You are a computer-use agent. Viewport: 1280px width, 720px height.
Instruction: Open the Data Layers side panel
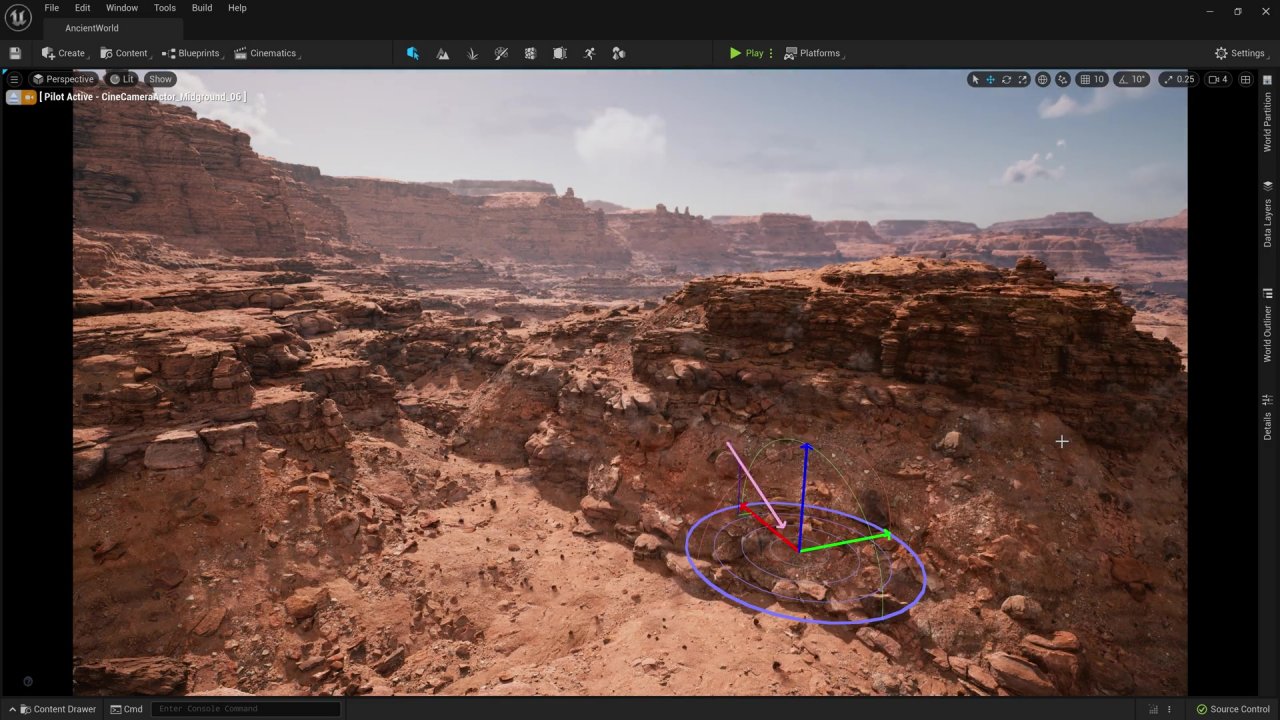(x=1267, y=214)
